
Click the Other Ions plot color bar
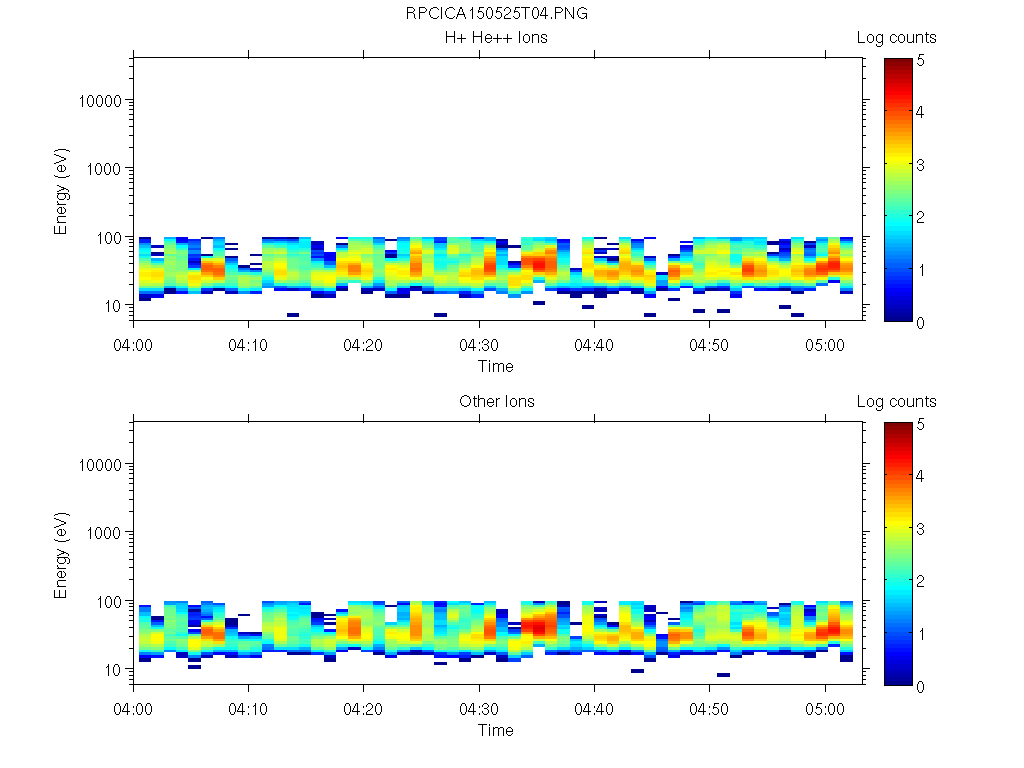[x=898, y=554]
